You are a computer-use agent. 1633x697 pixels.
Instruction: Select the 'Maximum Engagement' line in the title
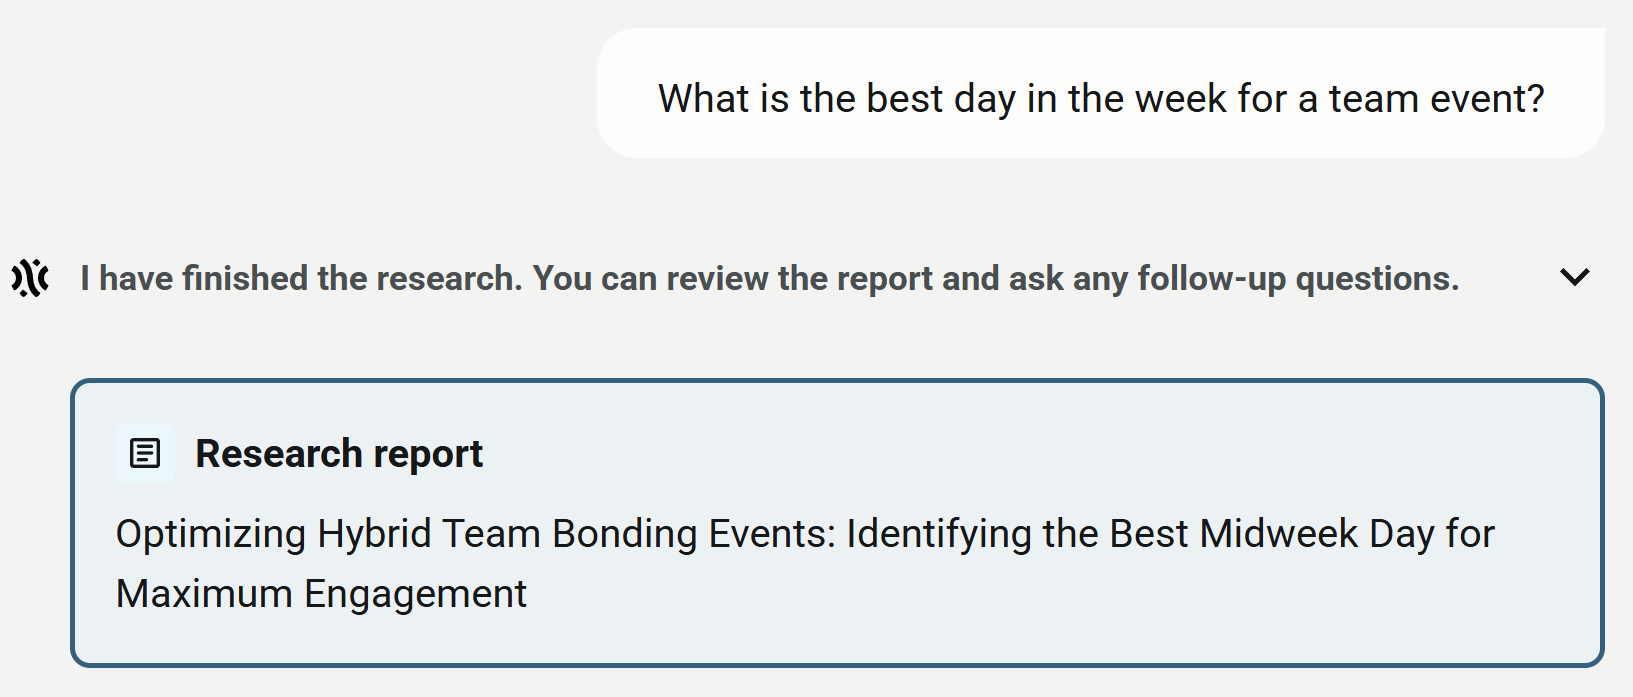click(x=320, y=593)
